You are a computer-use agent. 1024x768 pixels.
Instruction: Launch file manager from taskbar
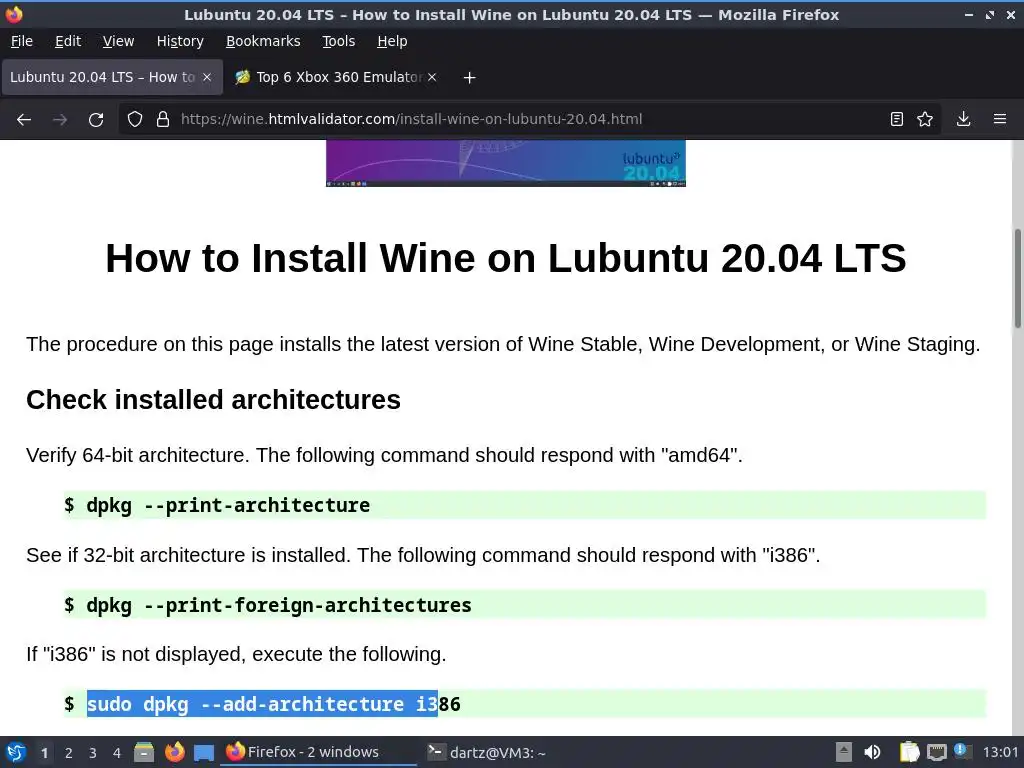[x=144, y=752]
